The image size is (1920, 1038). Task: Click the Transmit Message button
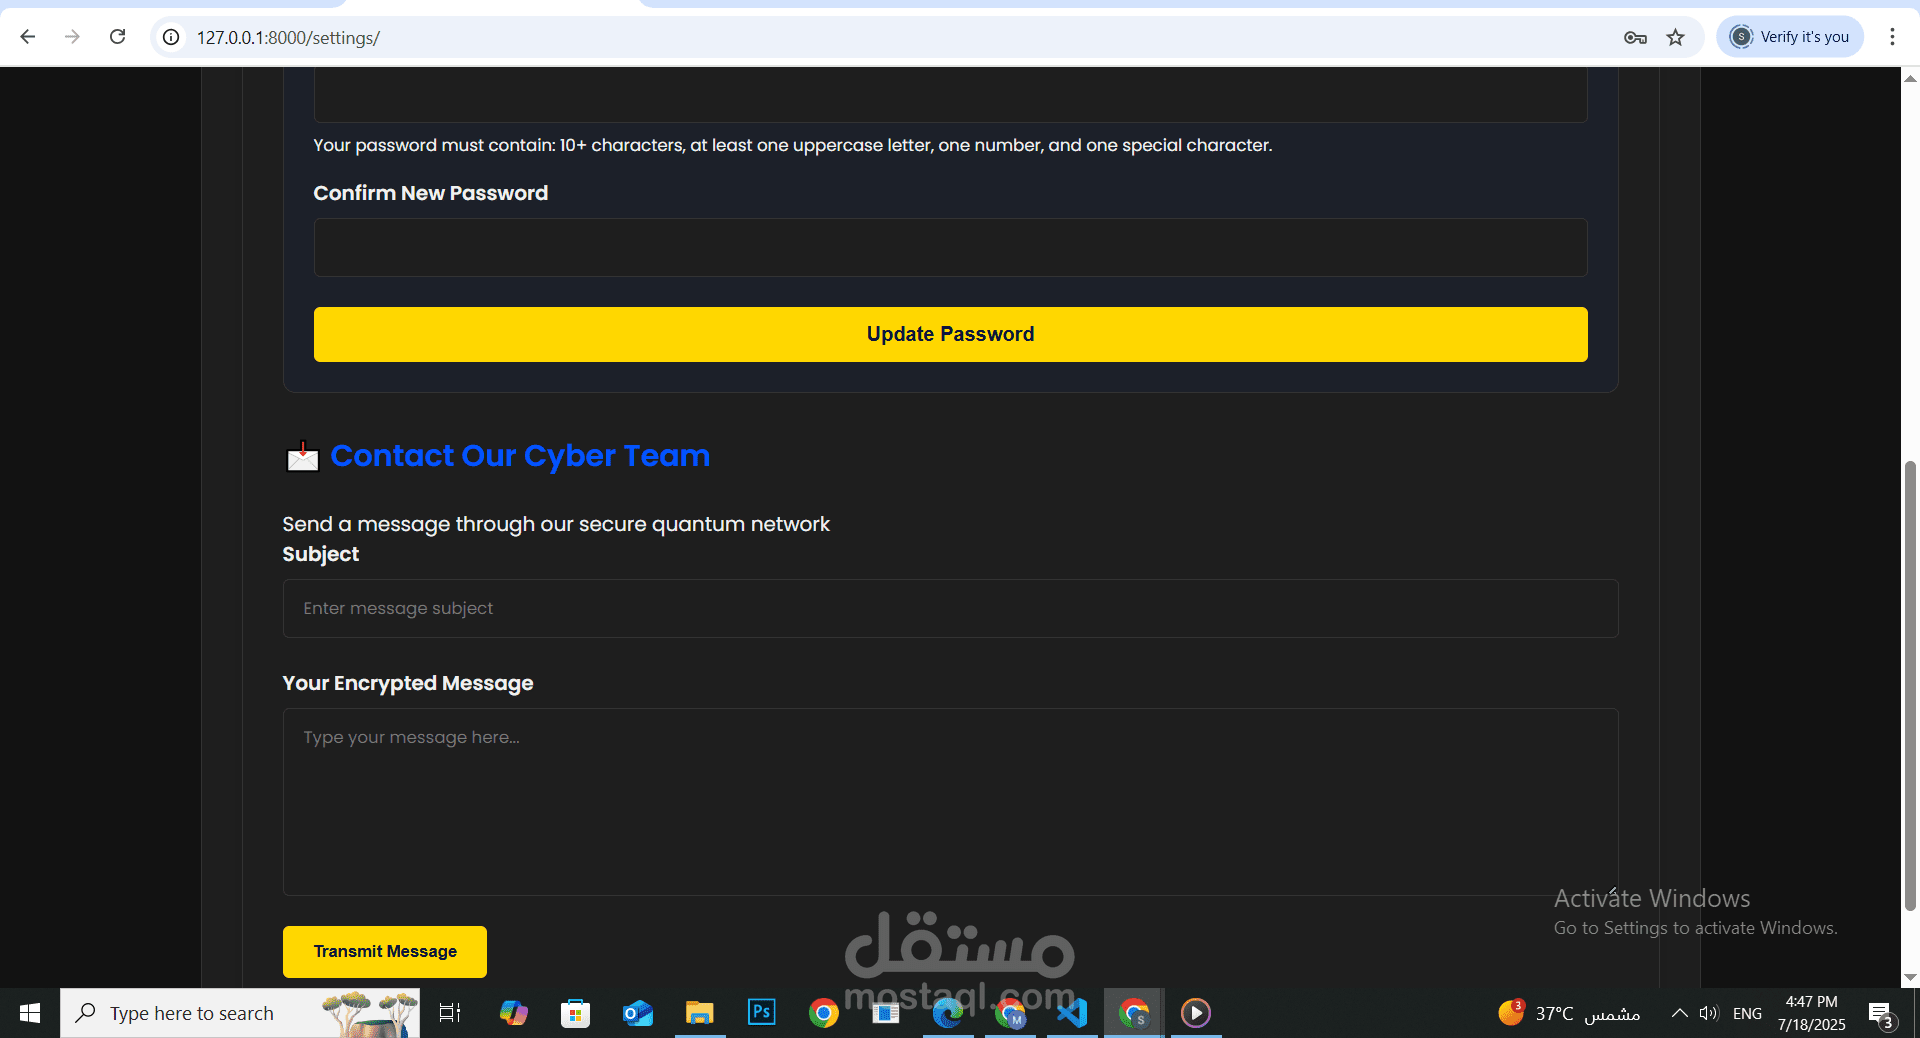click(x=385, y=951)
